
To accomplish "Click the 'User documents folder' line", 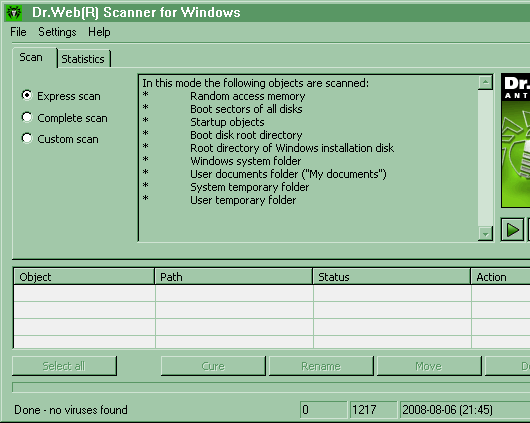I will pyautogui.click(x=288, y=174).
